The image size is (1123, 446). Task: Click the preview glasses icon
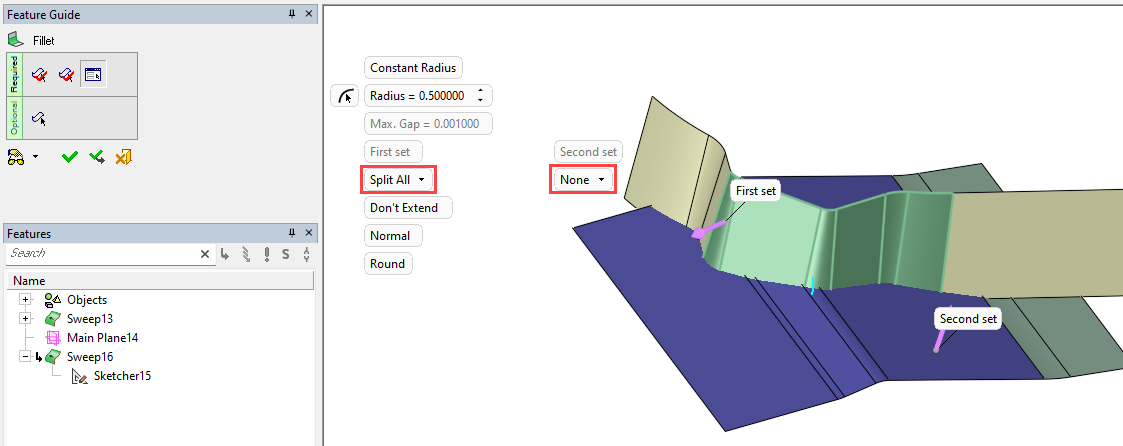tap(16, 157)
